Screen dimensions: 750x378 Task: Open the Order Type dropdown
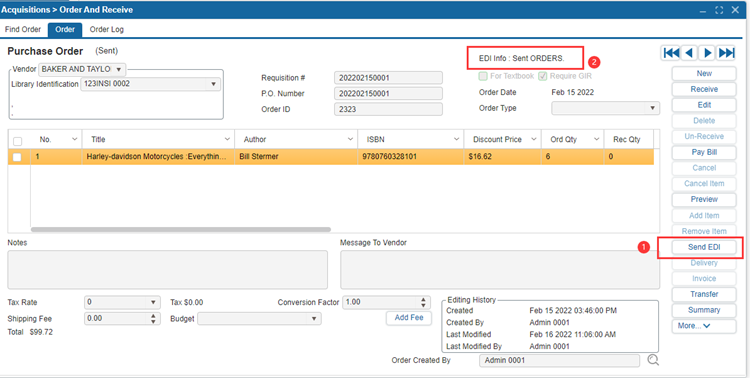click(652, 108)
